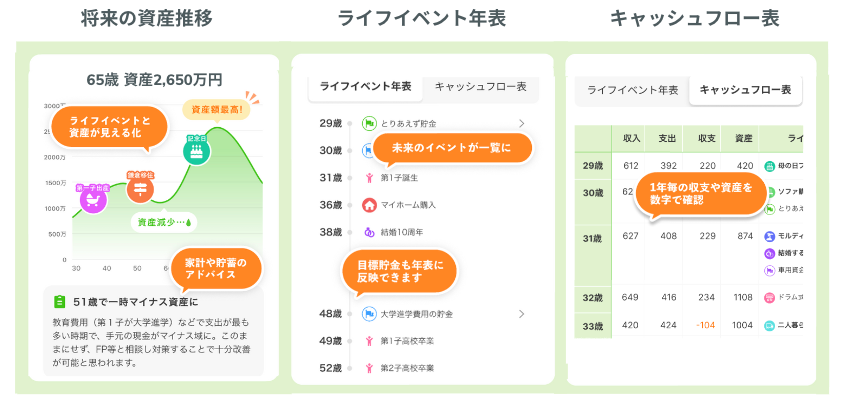Click the 第1子誕生 person icon at 31歳
Viewport: 846px width, 408px height.
(x=369, y=178)
